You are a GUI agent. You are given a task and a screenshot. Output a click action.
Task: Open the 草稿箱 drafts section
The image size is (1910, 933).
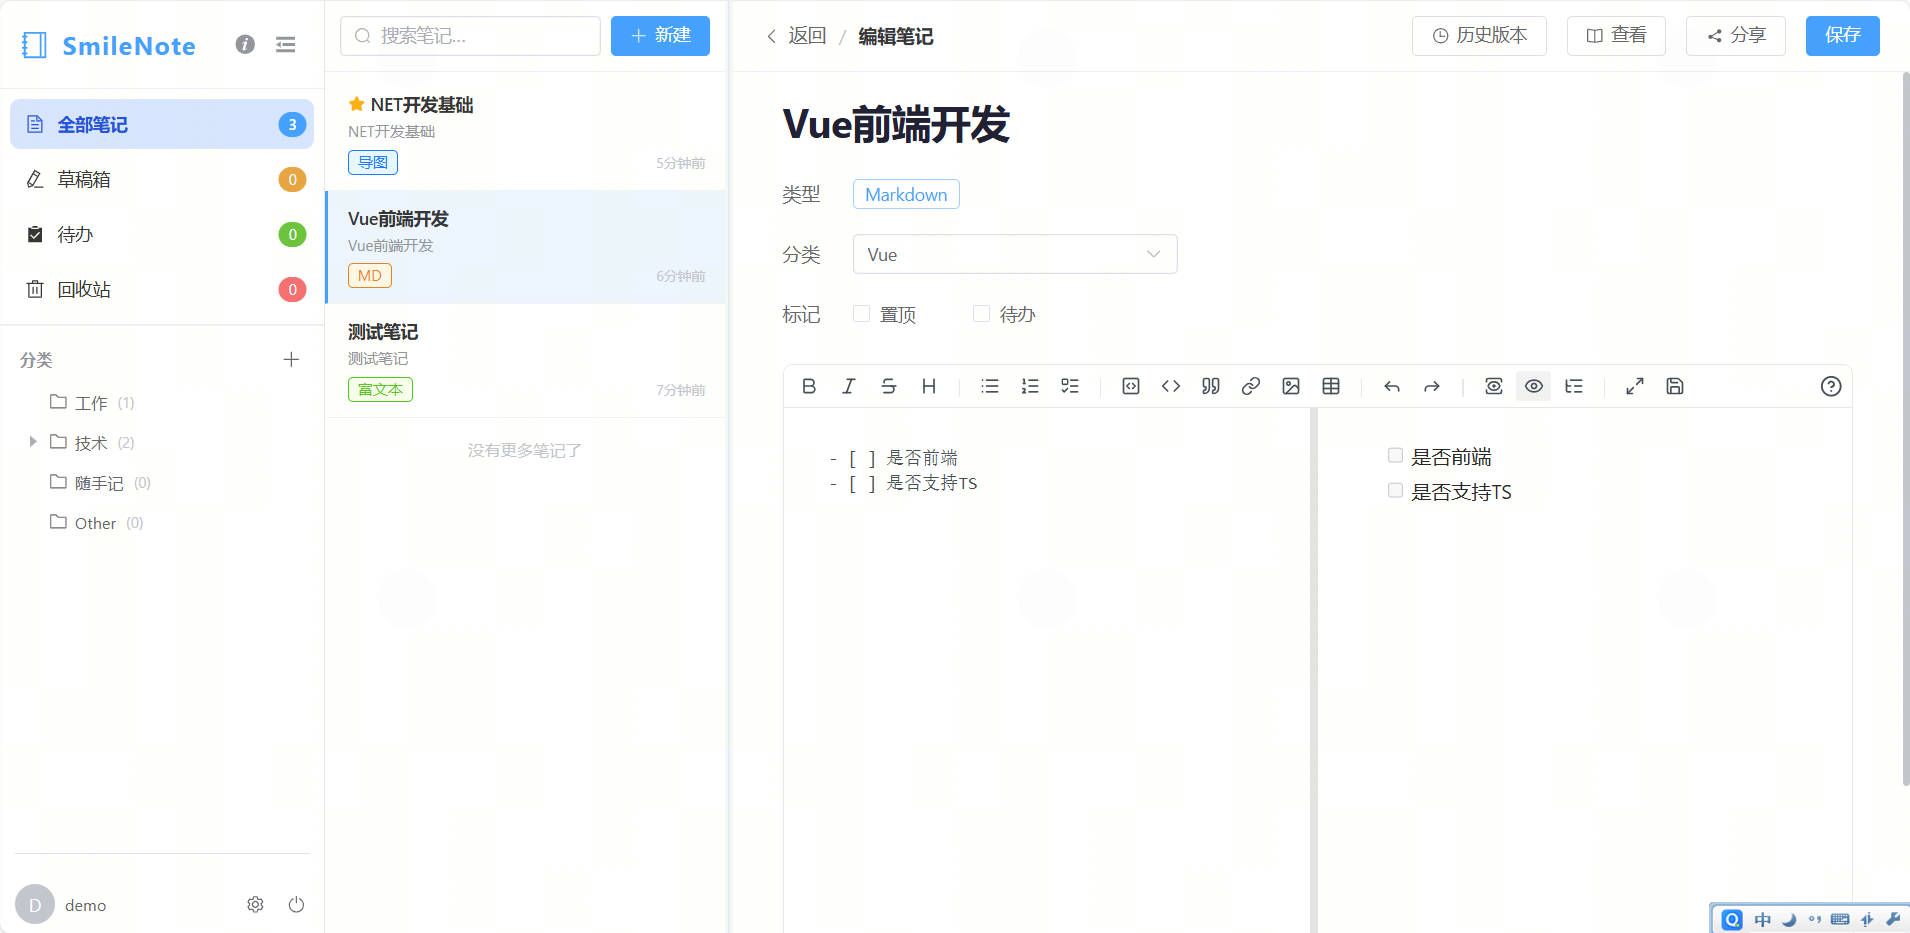(162, 179)
